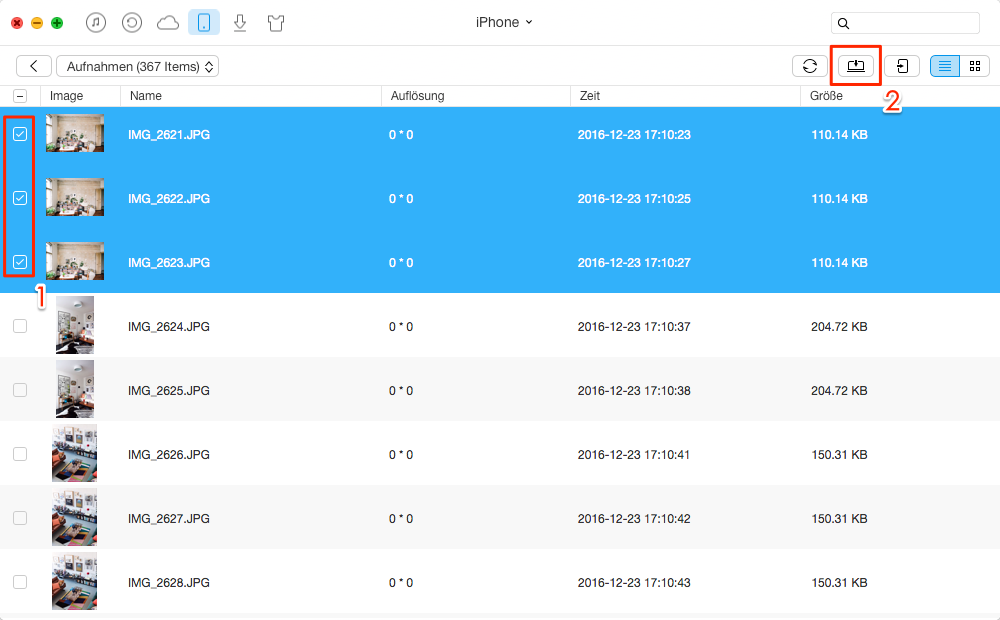Uncheck IMG_2623.JPG checkbox
The height and width of the screenshot is (620, 1000).
click(20, 262)
